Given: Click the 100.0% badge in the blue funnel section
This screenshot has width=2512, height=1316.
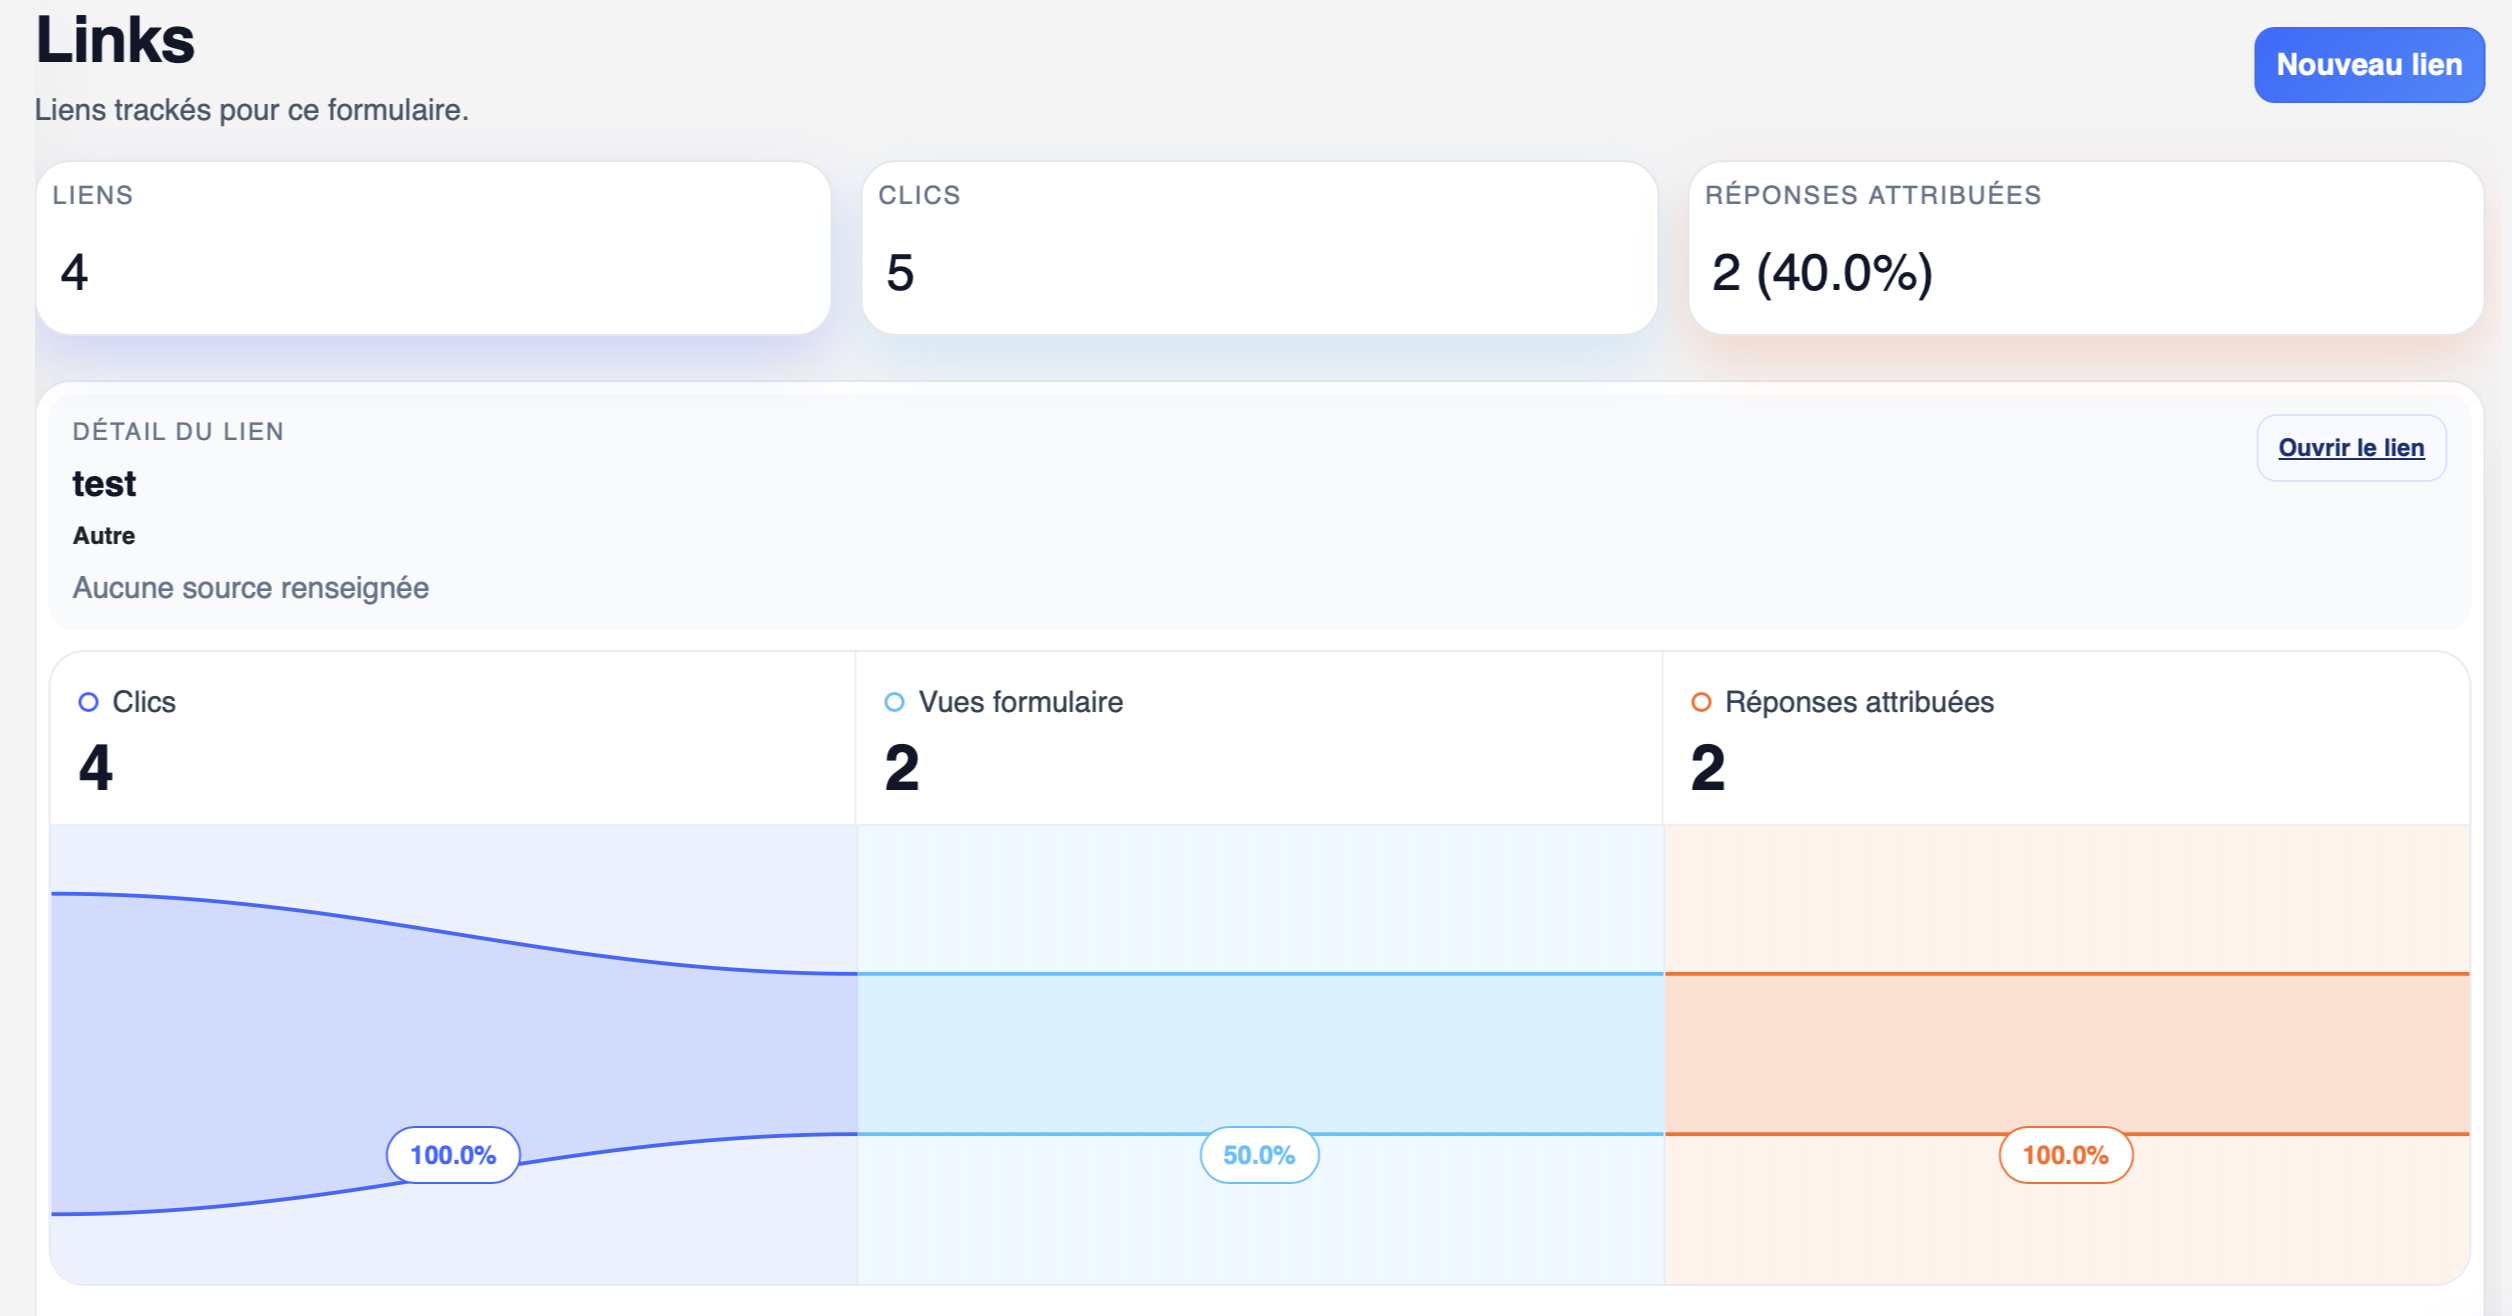Looking at the screenshot, I should (x=453, y=1154).
